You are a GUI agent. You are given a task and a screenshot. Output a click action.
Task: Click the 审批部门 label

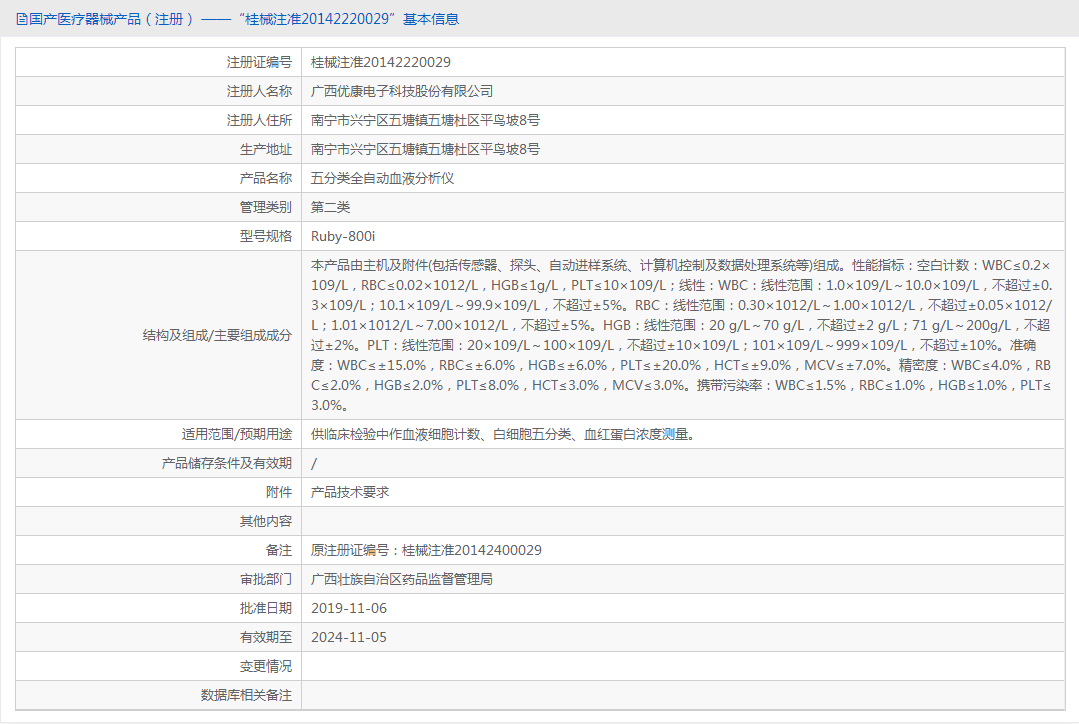[x=266, y=579]
